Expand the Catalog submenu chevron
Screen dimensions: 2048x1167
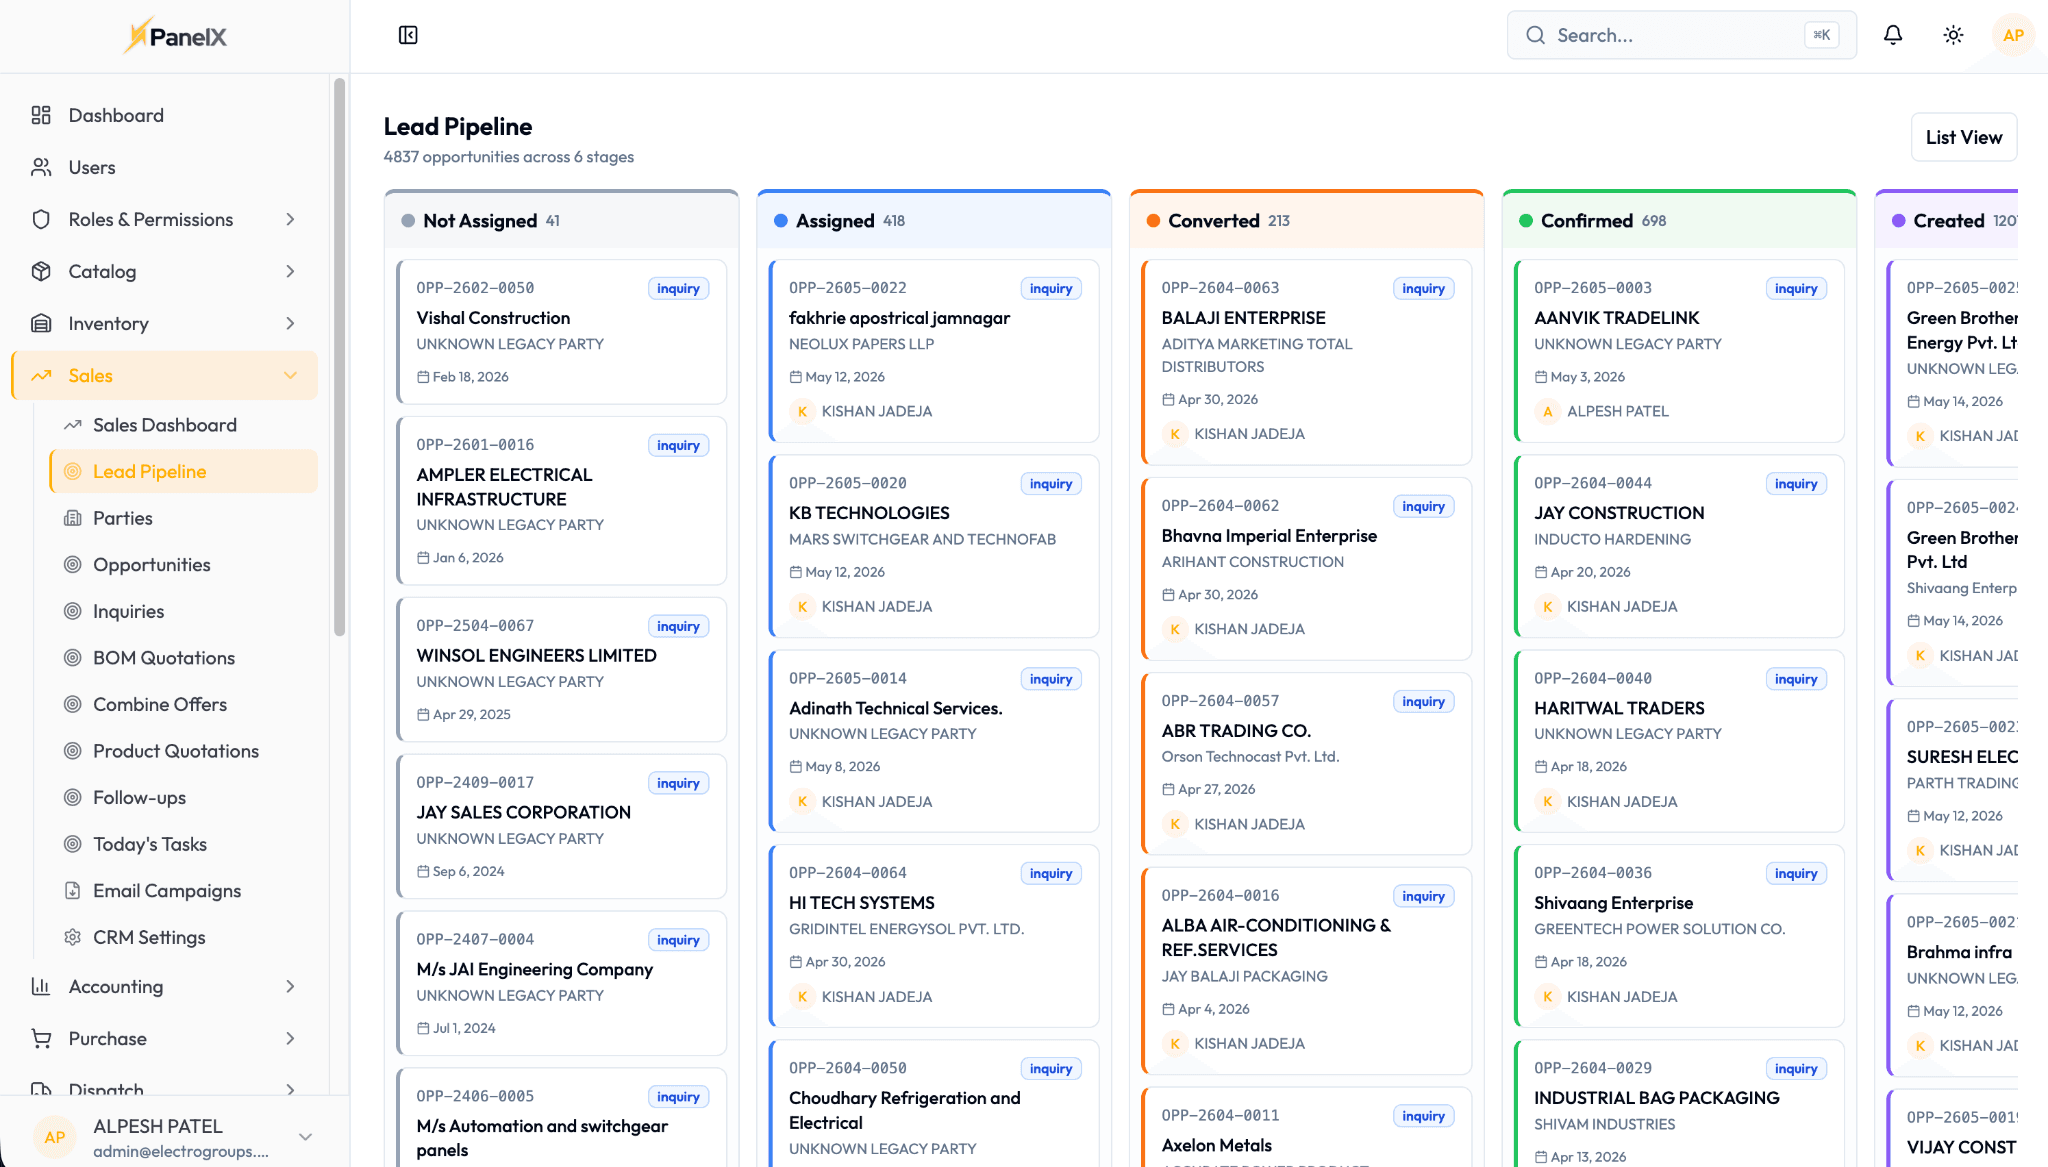[291, 271]
